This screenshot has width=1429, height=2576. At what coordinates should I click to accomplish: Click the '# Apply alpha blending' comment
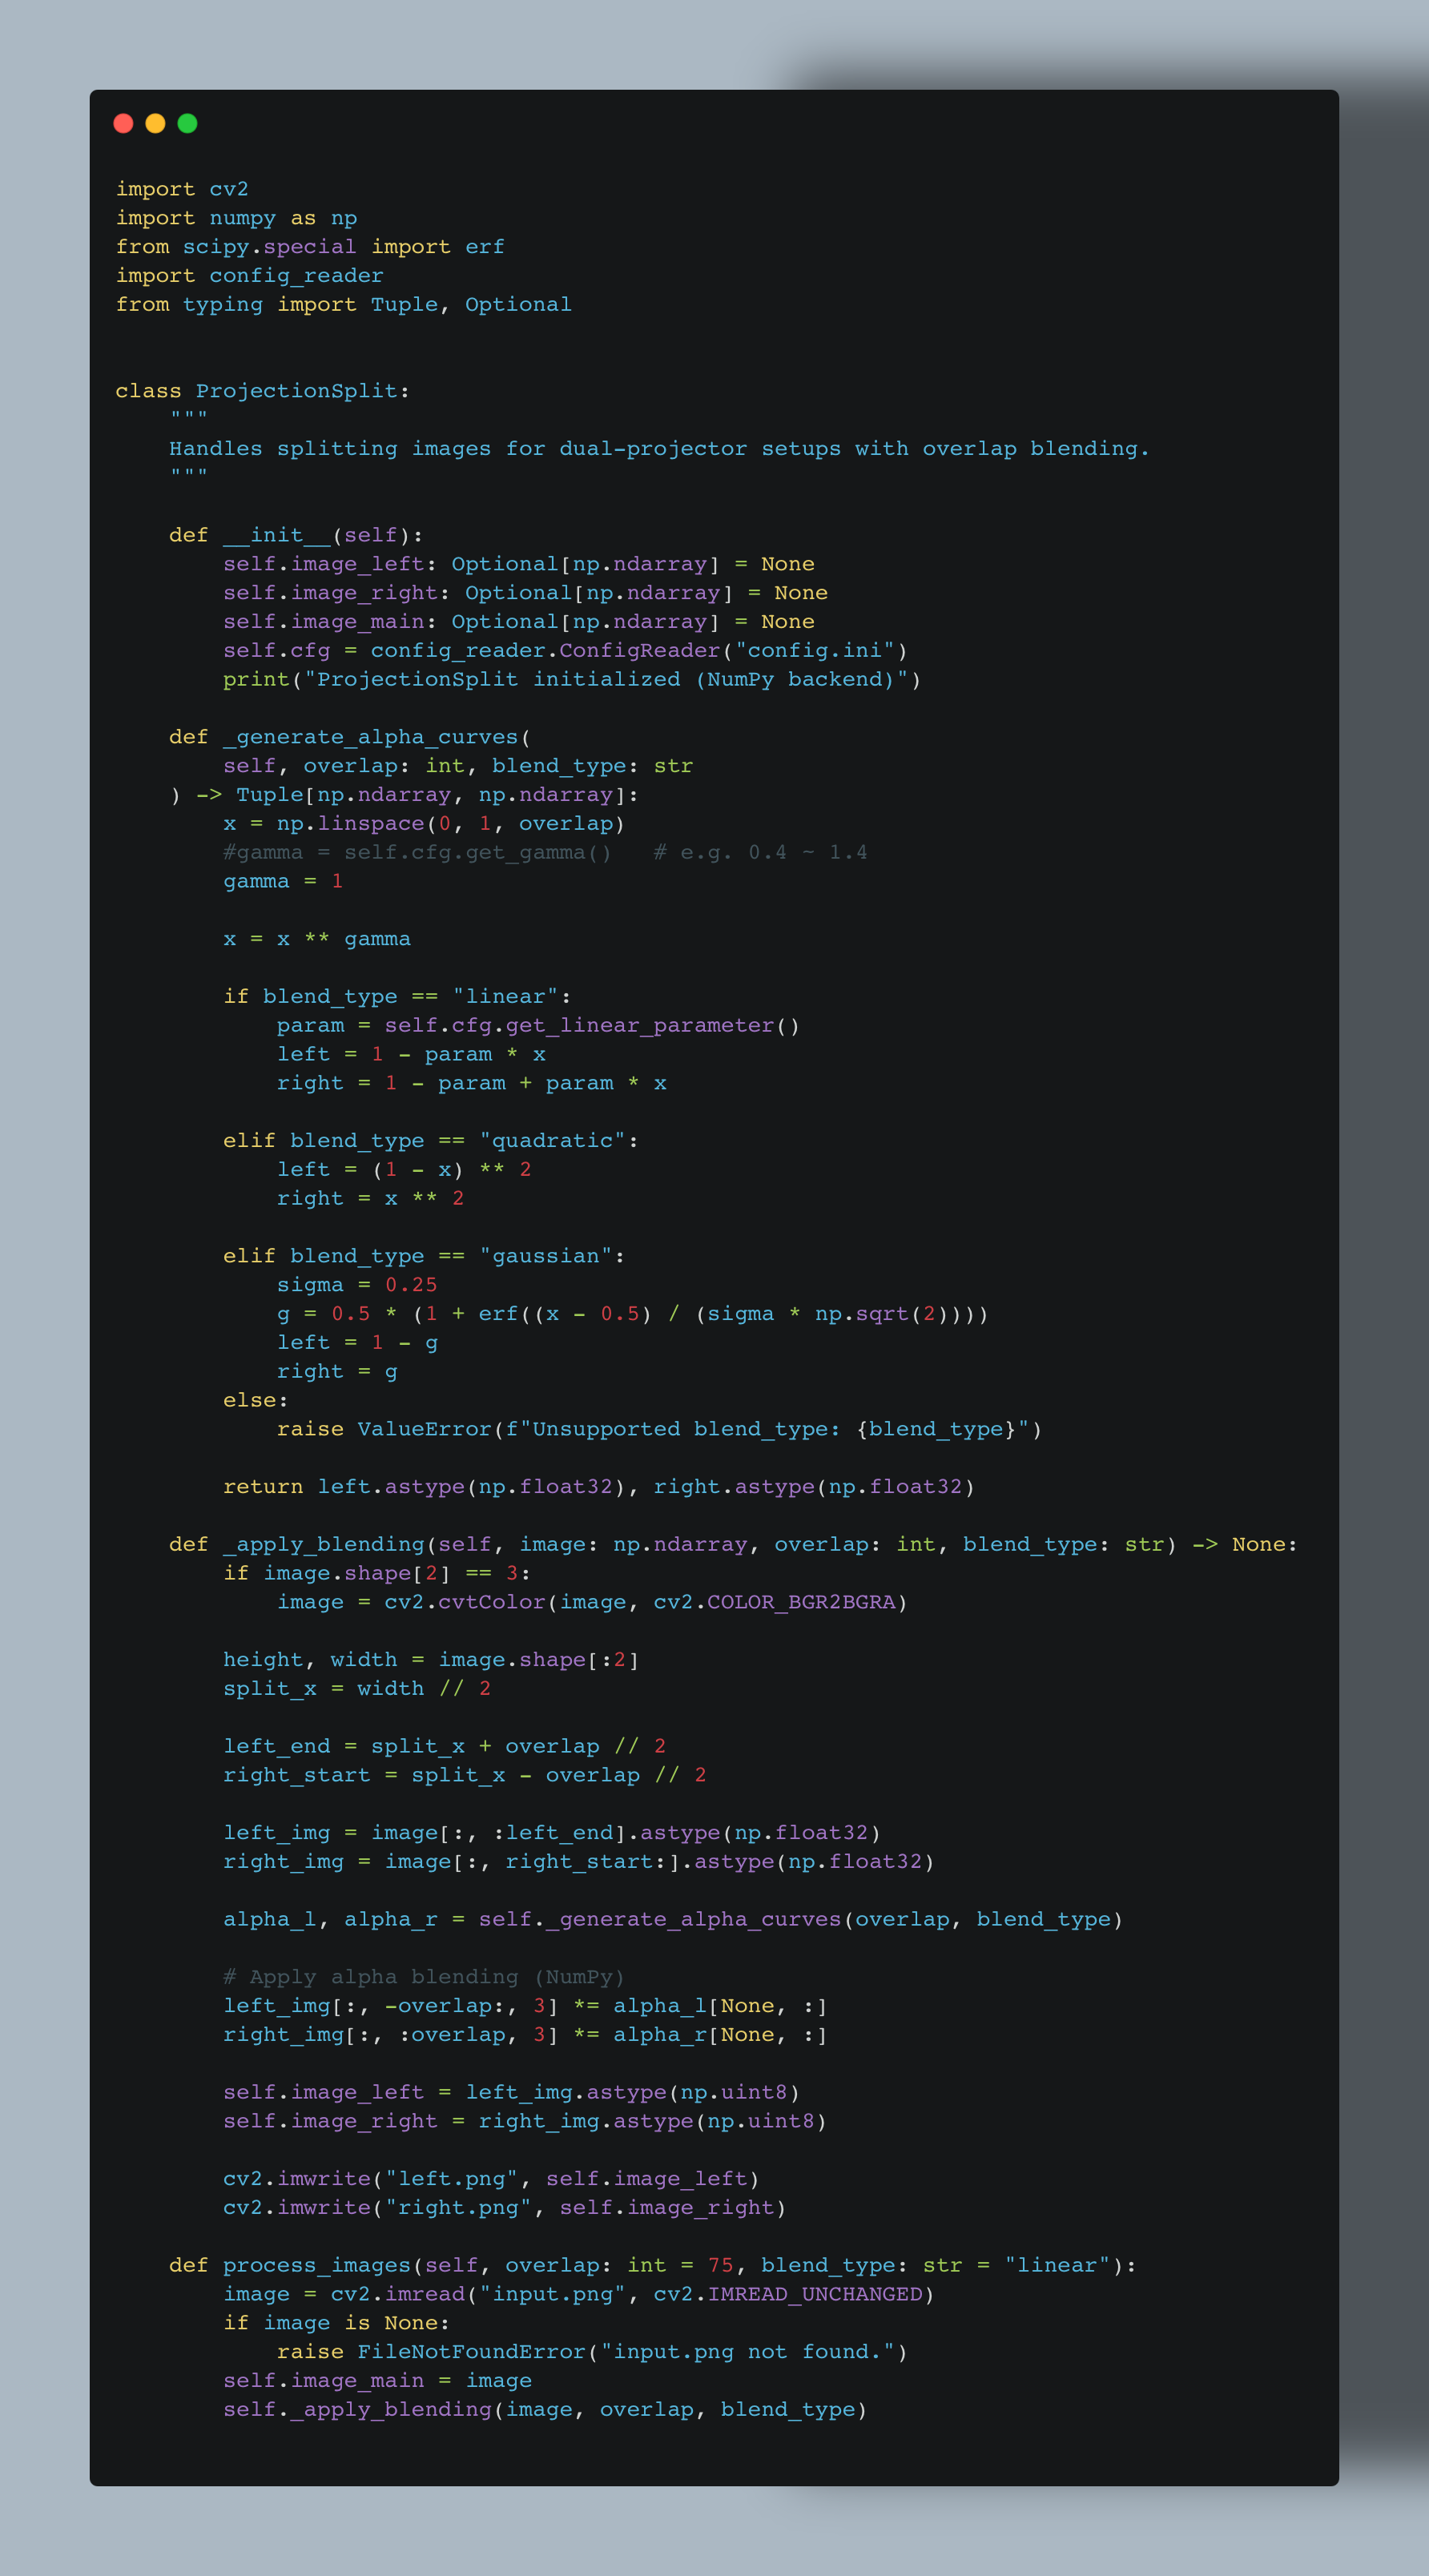point(423,1977)
